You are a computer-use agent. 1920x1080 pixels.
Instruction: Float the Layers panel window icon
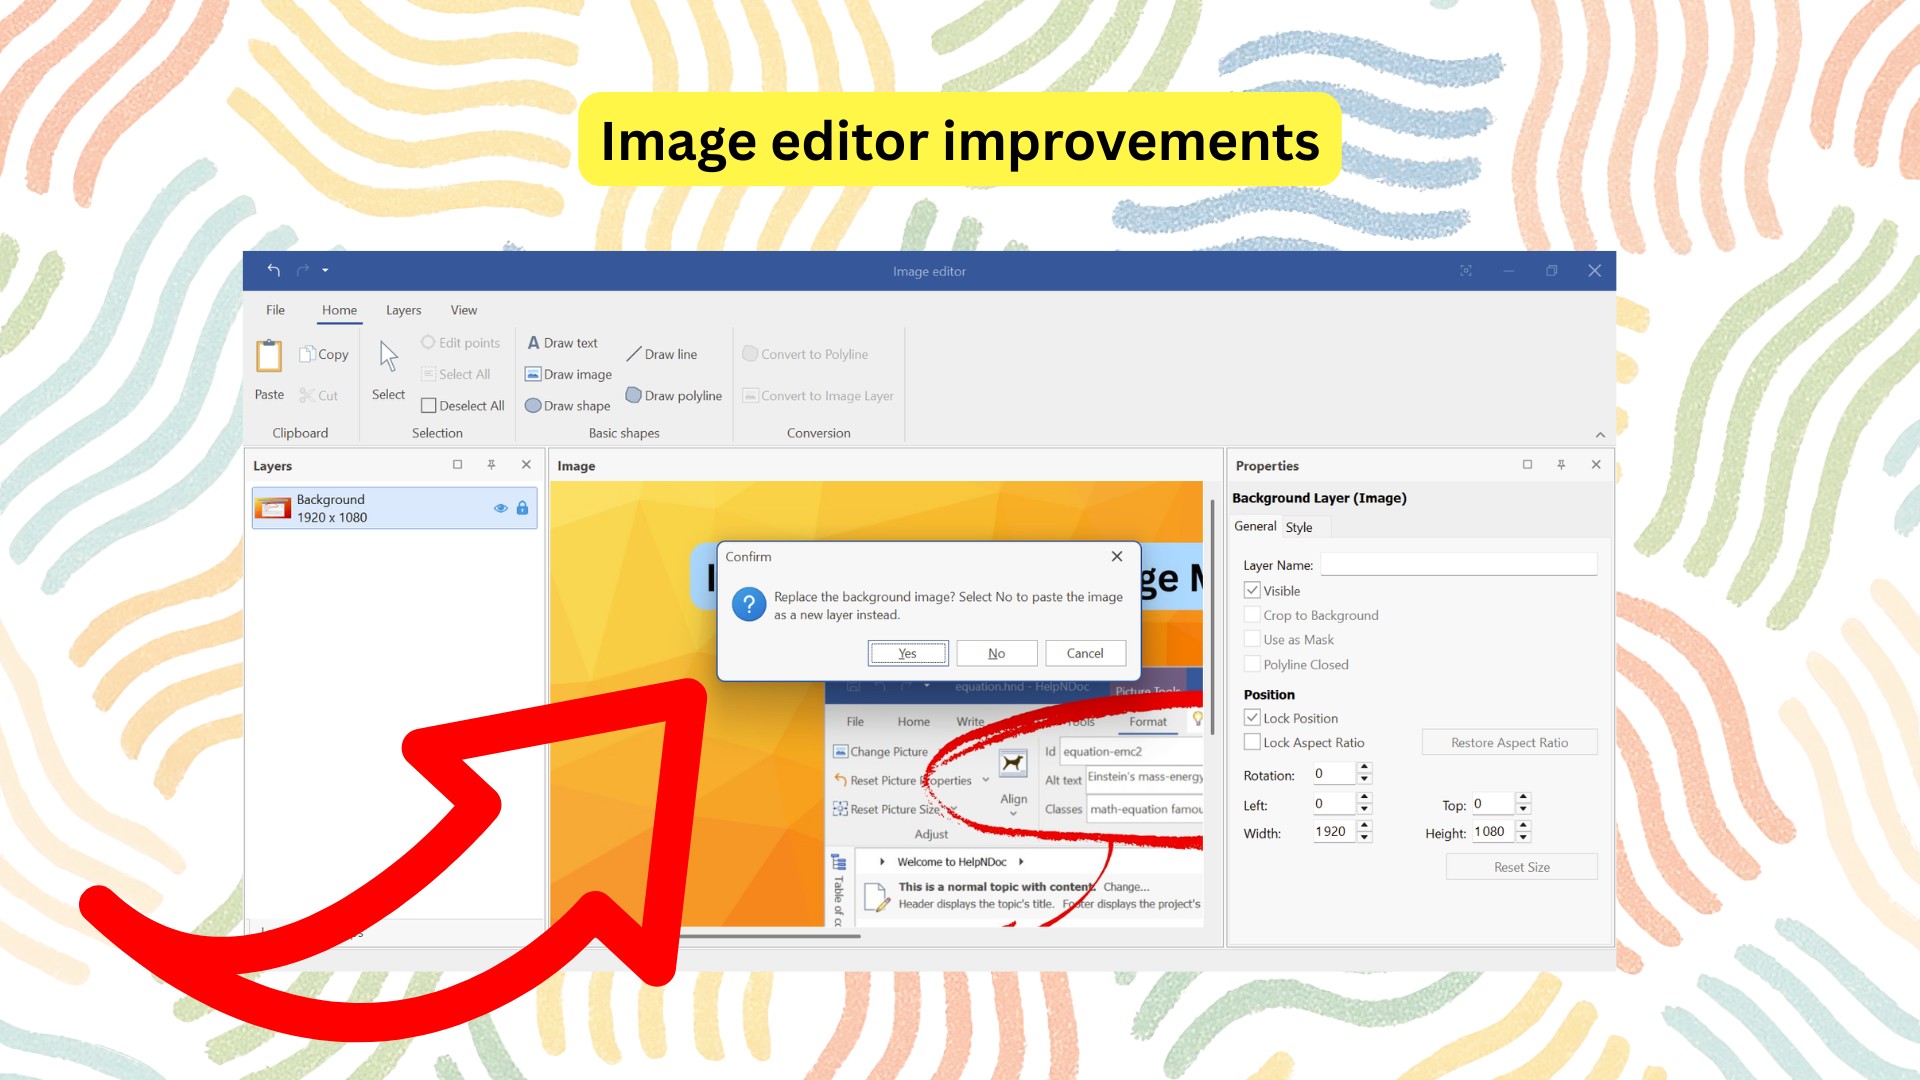[x=457, y=464]
